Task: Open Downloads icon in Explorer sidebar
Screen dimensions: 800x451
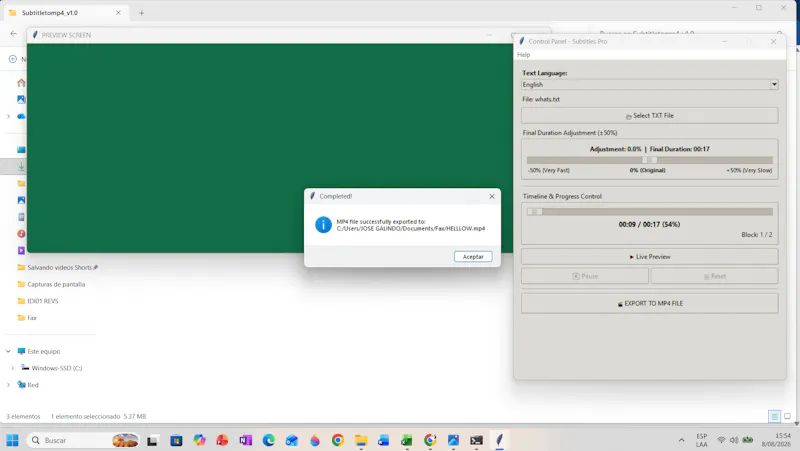Action: coord(21,166)
